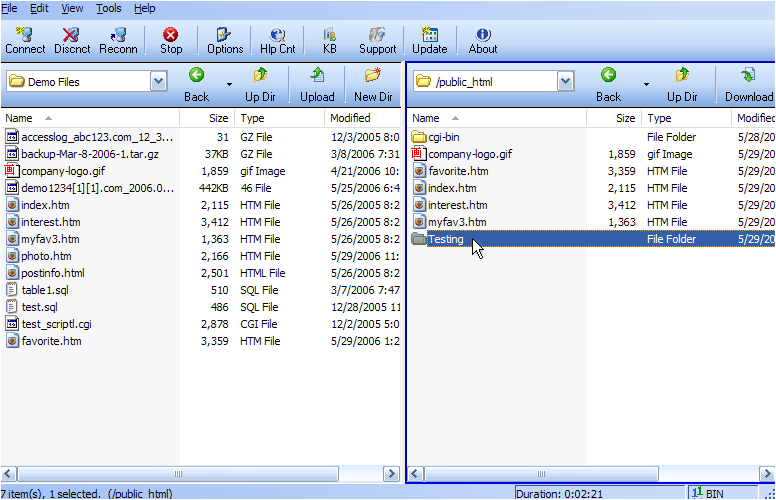Sort remote files by Type column
This screenshot has width=776, height=500.
(686, 118)
